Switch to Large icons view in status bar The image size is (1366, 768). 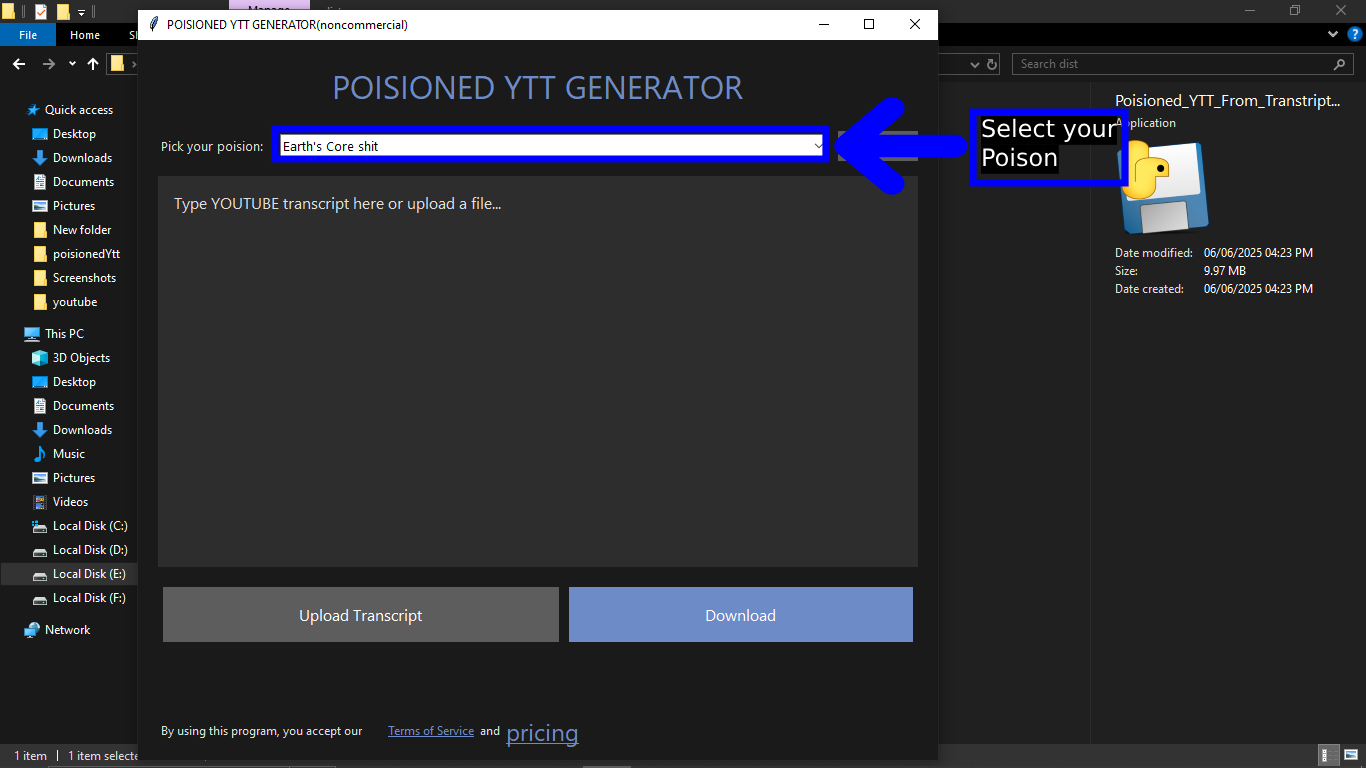pos(1351,756)
